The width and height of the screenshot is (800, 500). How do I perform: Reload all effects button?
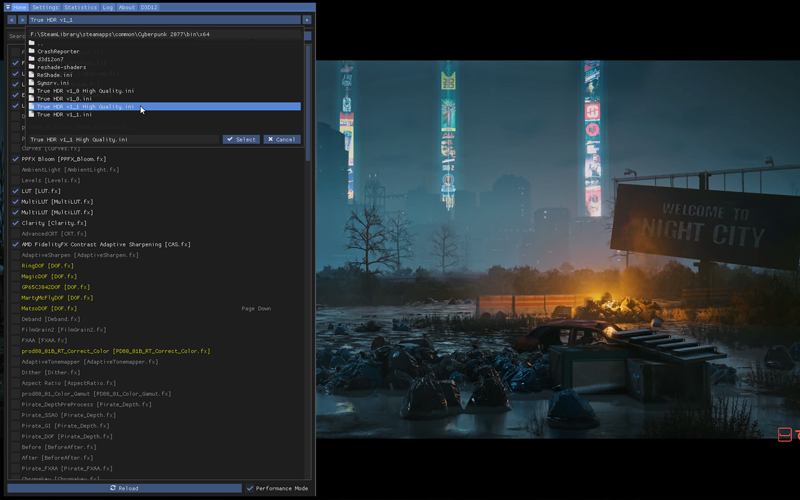pos(124,488)
